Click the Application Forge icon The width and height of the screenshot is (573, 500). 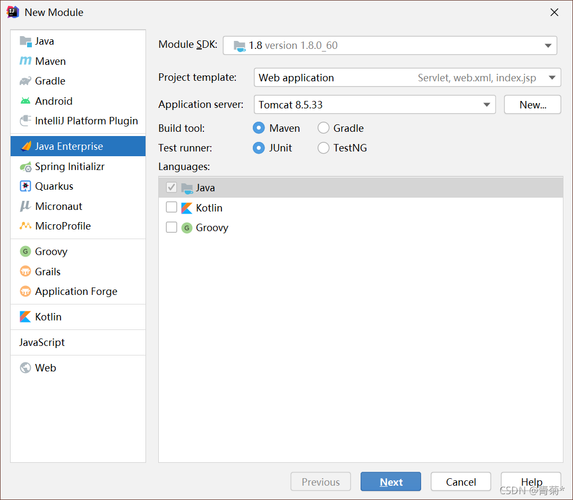(25, 291)
